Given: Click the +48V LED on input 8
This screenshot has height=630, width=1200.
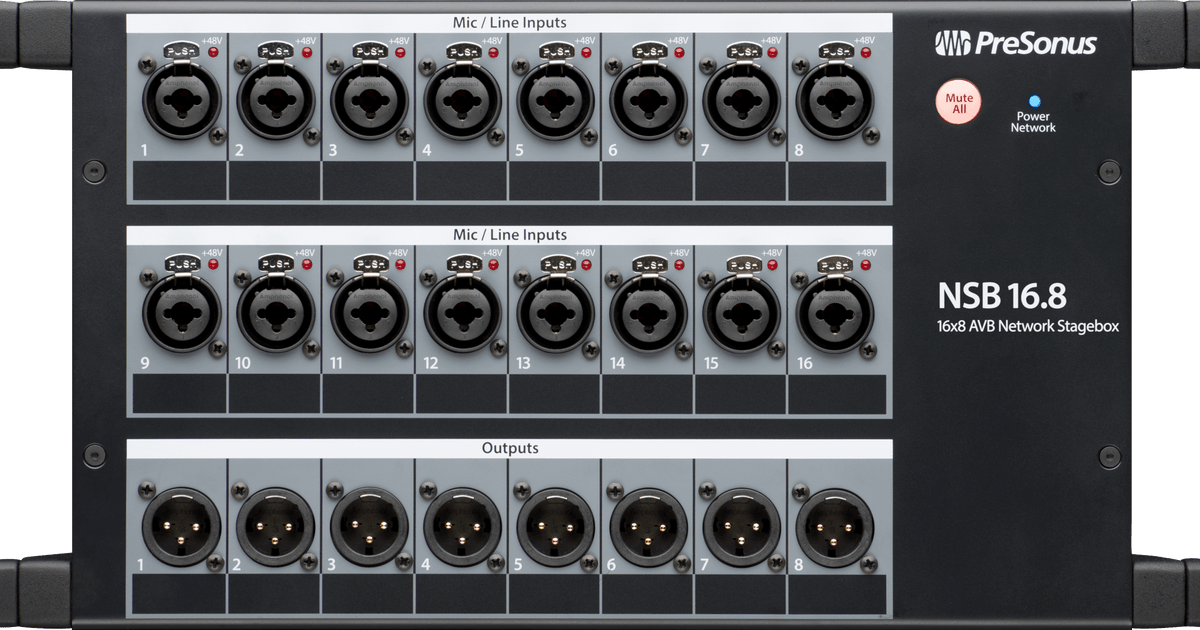Looking at the screenshot, I should click(865, 52).
